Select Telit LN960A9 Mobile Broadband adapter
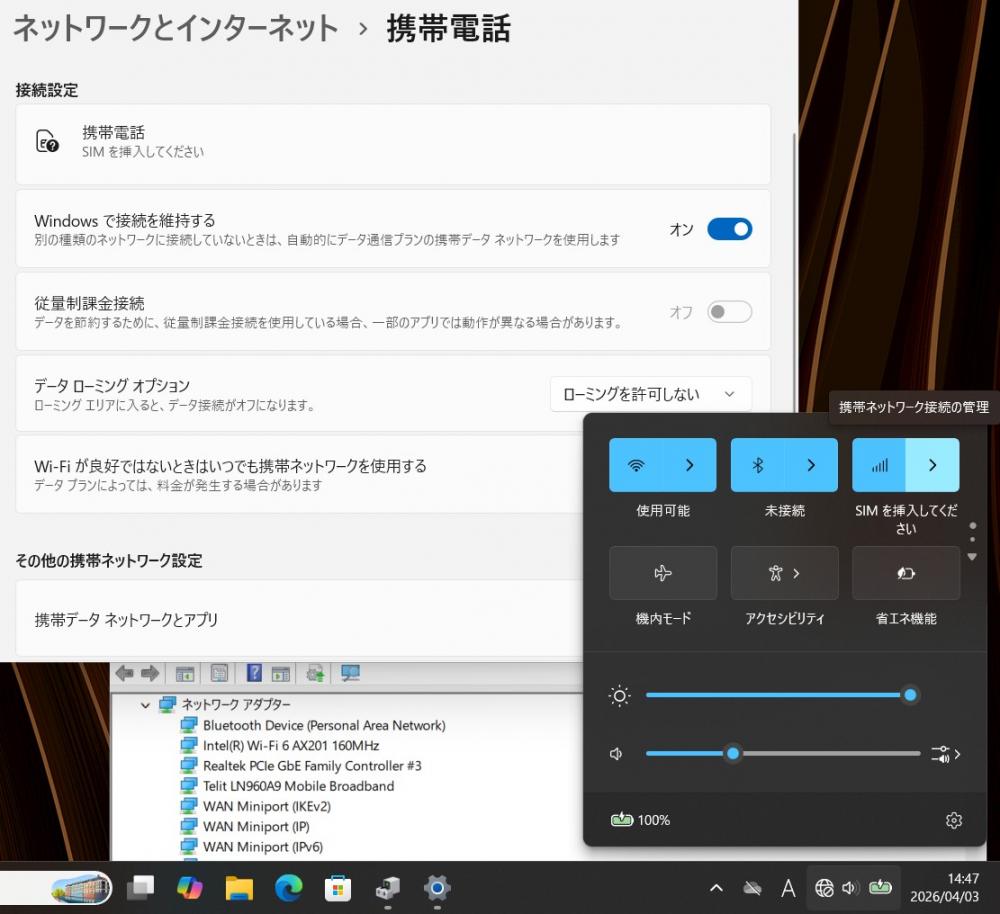1000x914 pixels. (x=298, y=786)
